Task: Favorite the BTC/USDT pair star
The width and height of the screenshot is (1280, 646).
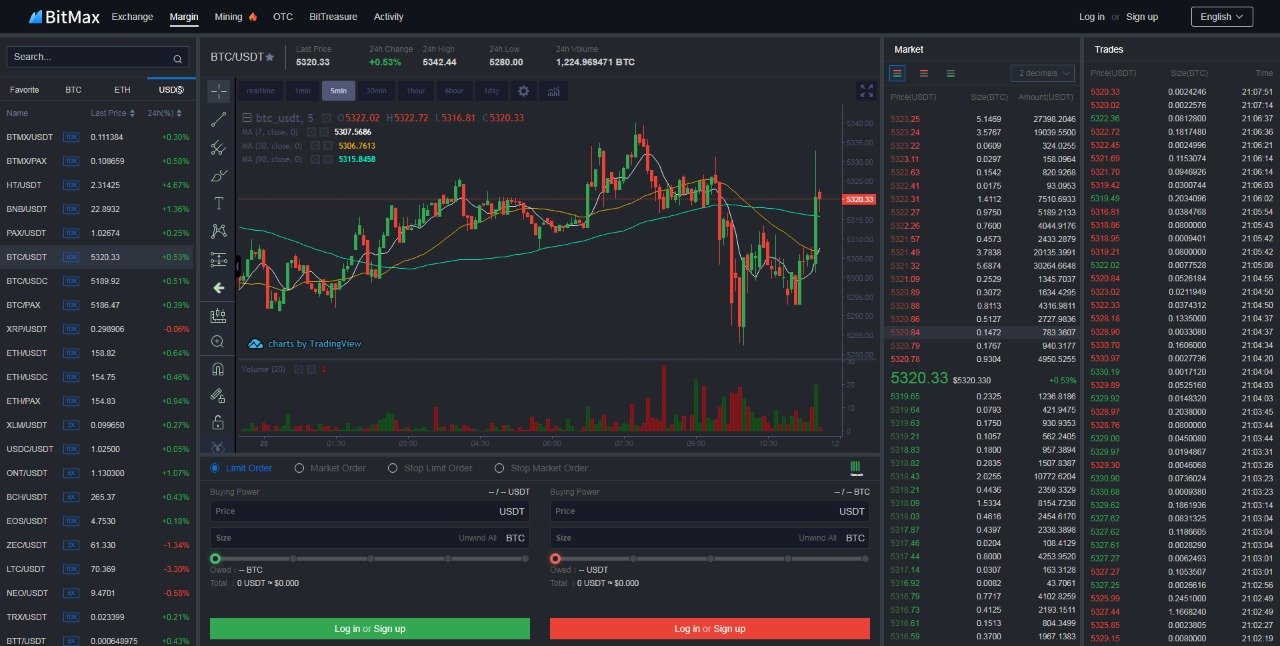Action: (269, 58)
